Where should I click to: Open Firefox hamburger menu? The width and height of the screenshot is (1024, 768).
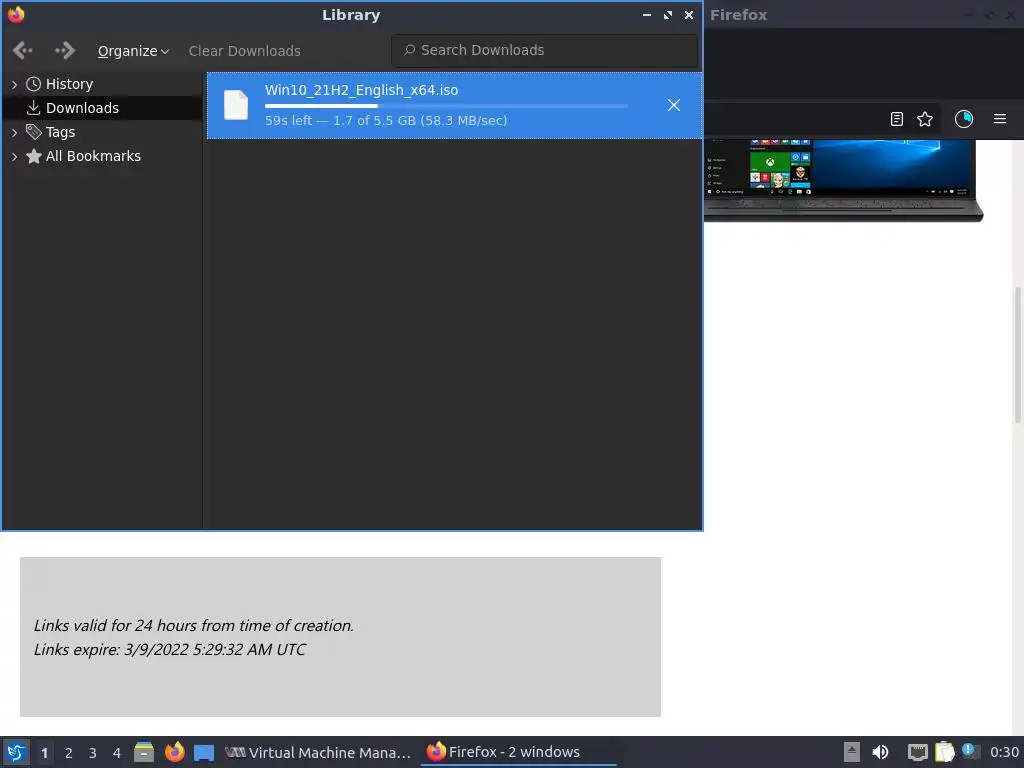tap(1000, 119)
